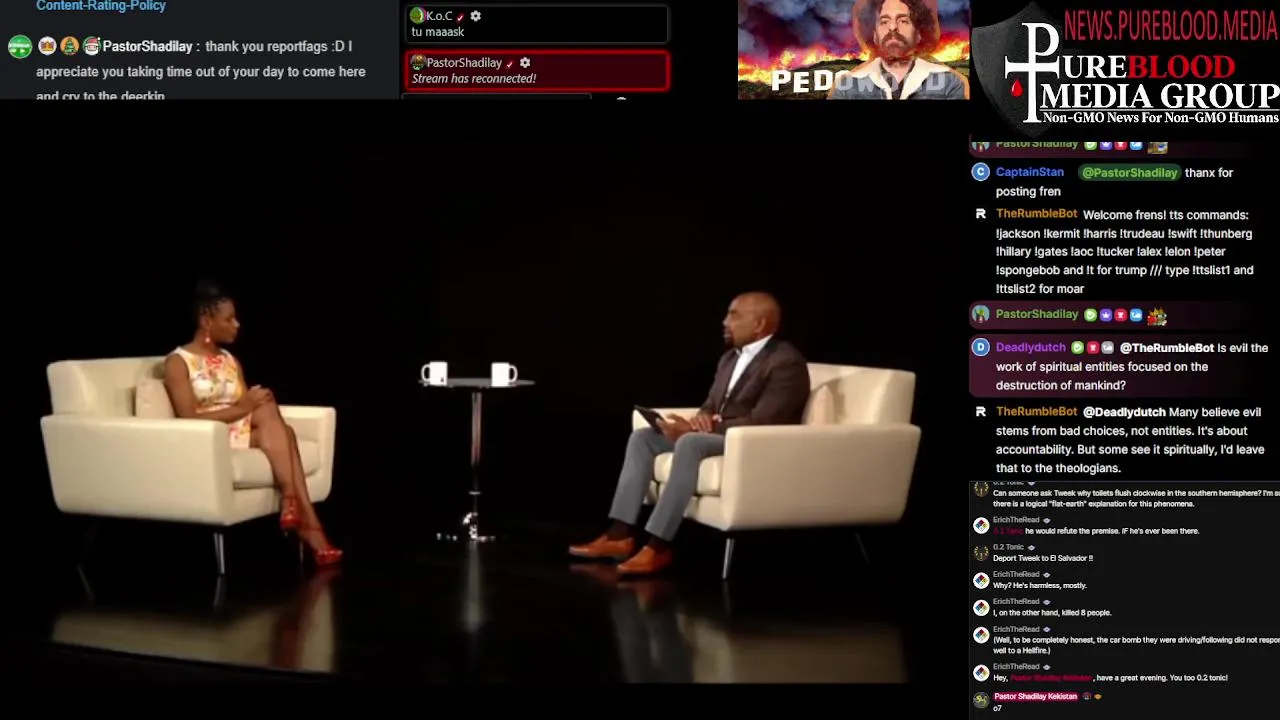Click the R icon beside 'Welcome frens!' message

click(x=980, y=214)
